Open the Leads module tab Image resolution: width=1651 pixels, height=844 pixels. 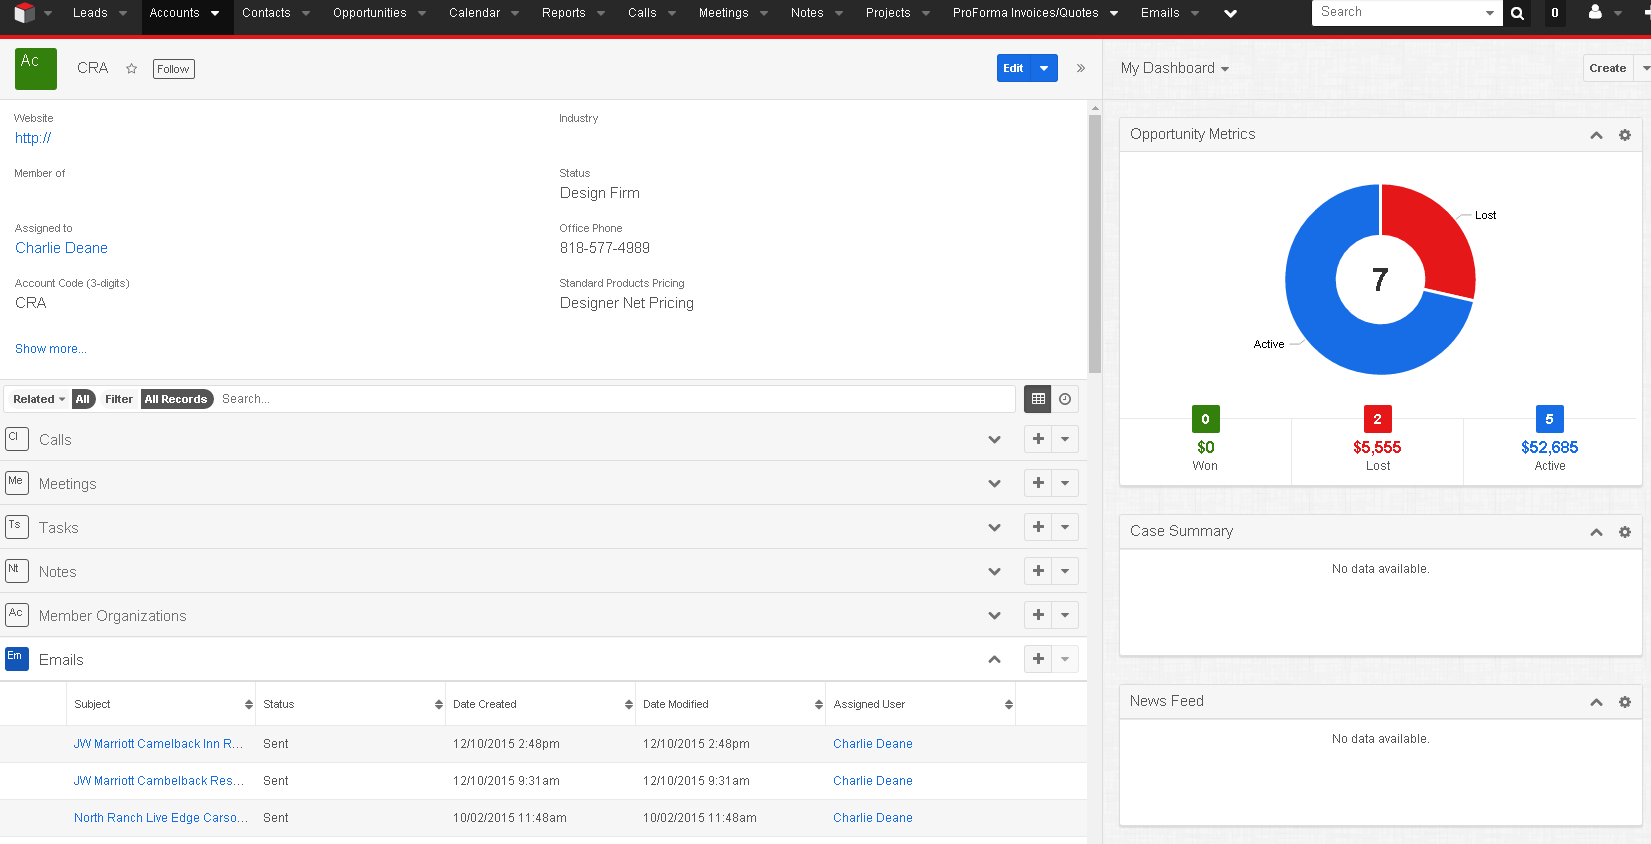coord(90,13)
